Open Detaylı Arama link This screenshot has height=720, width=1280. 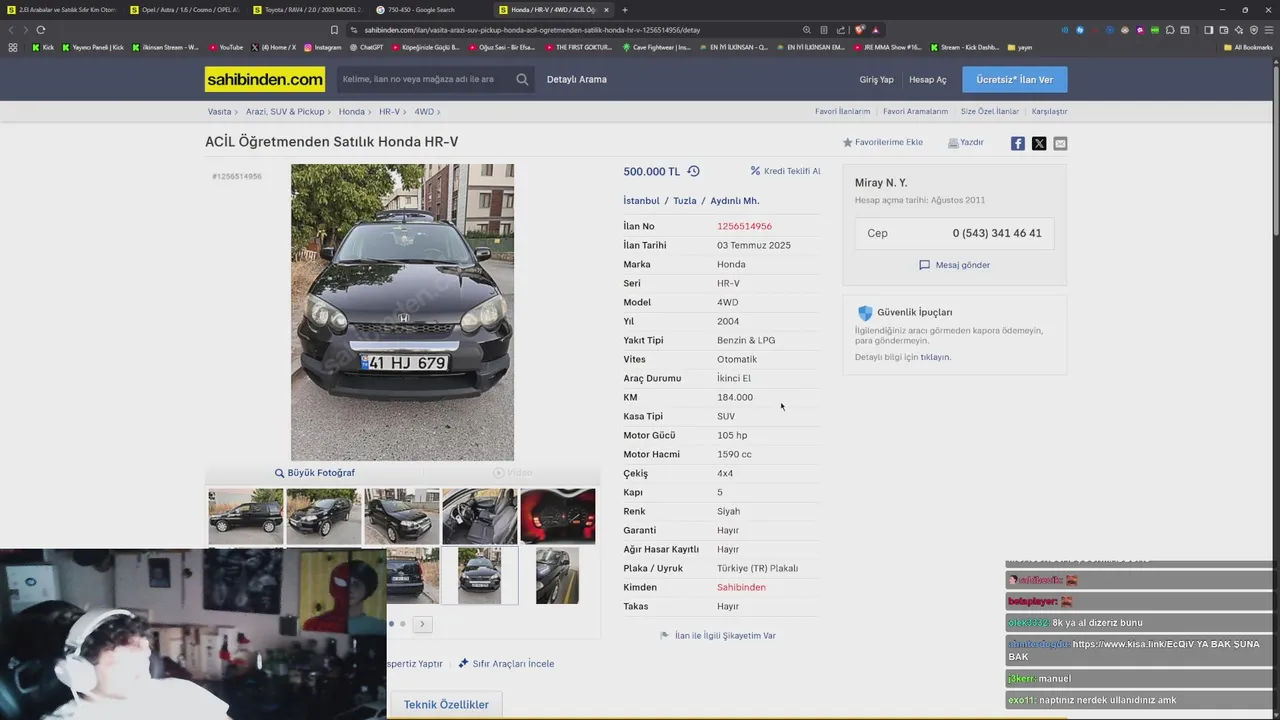click(577, 79)
